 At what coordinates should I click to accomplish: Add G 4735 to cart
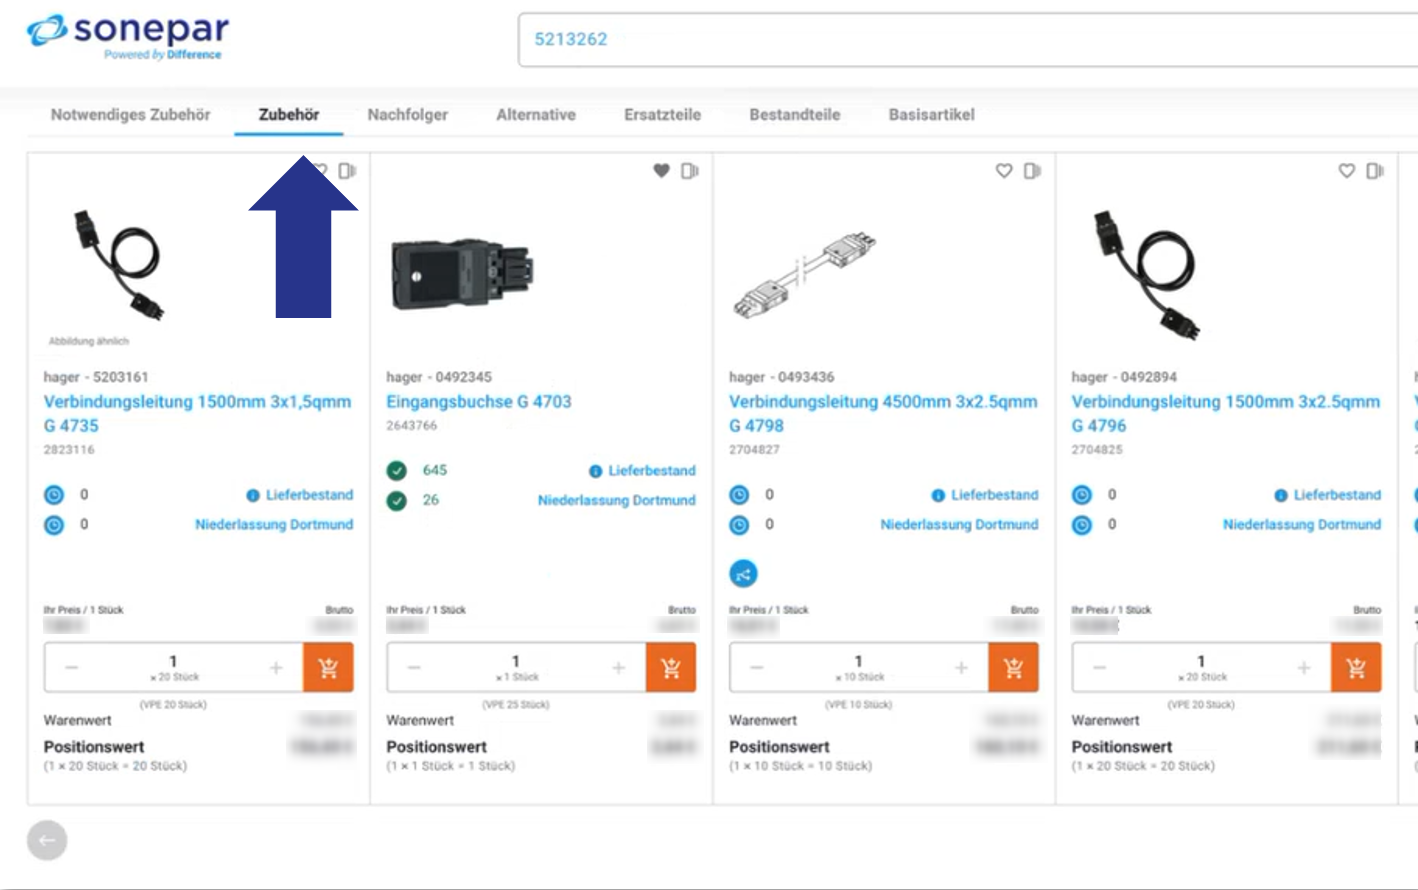pyautogui.click(x=329, y=668)
